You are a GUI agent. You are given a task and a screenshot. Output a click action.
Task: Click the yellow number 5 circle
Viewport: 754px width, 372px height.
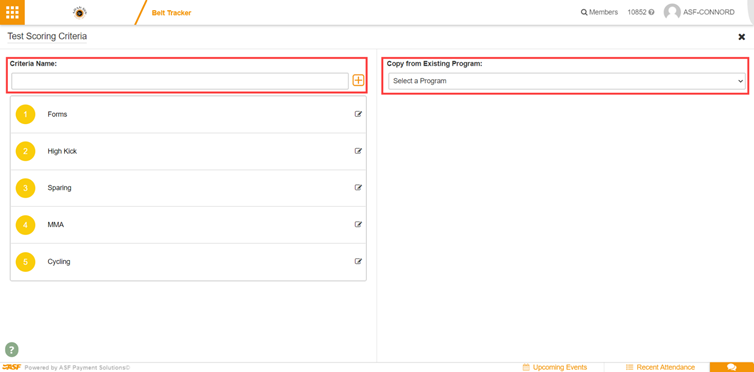point(25,261)
